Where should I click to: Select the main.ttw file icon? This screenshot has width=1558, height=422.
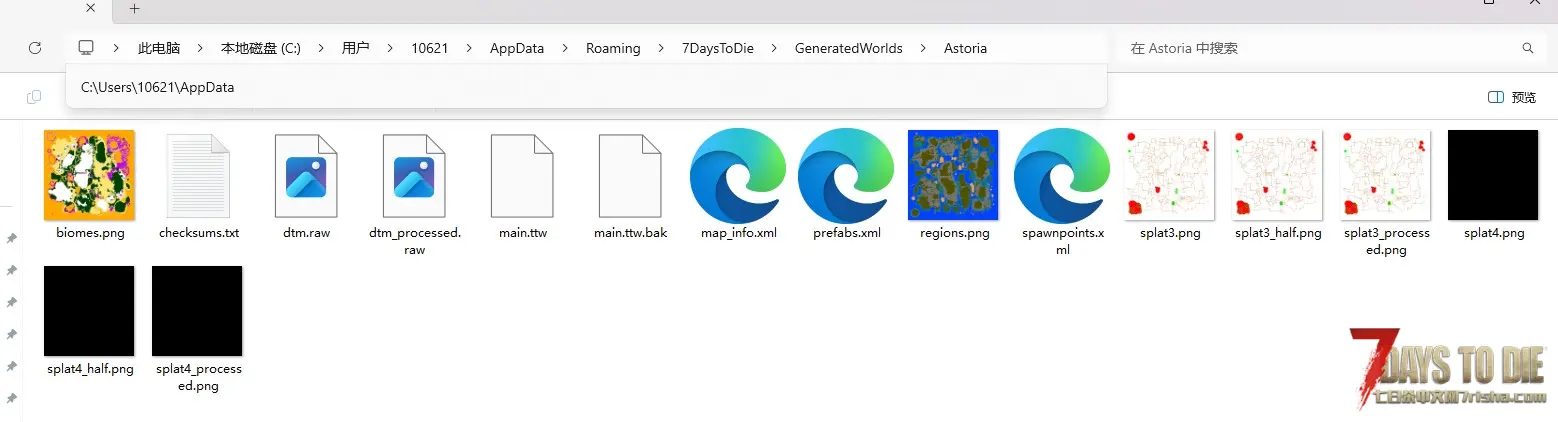coord(522,175)
